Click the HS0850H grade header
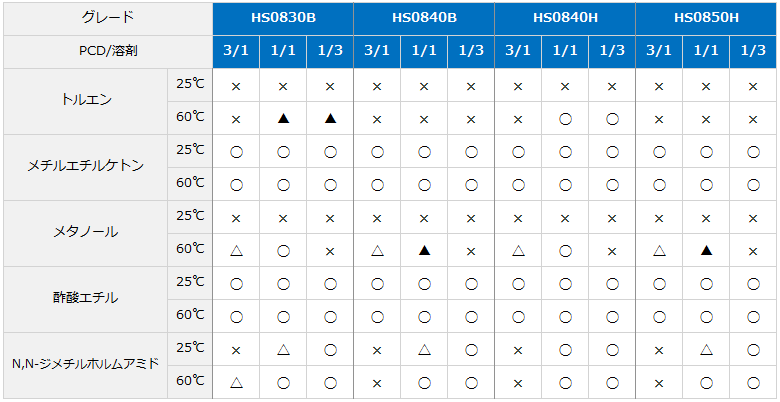Screen dimensions: 780x402 pos(706,18)
